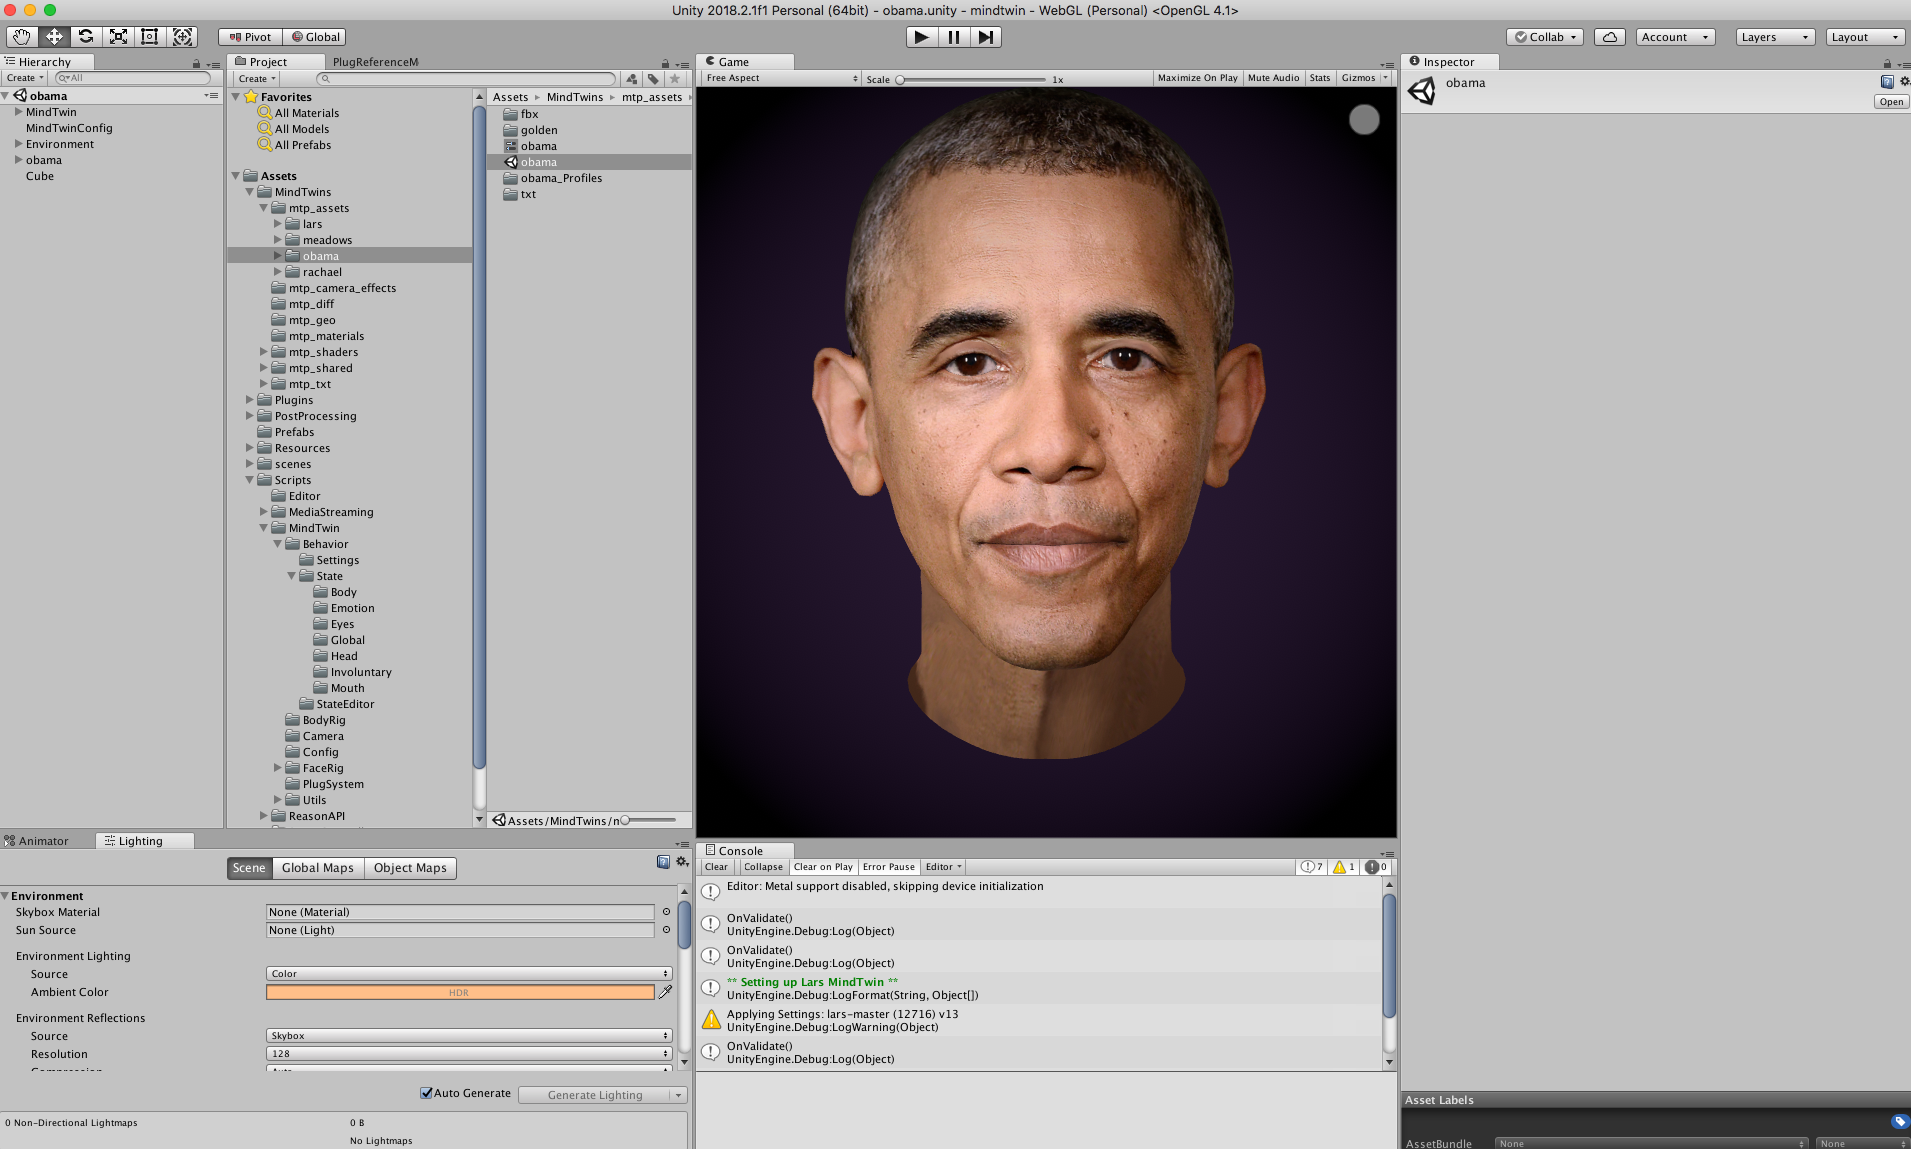
Task: Open the Hierarchy Create menu
Action: click(x=24, y=78)
